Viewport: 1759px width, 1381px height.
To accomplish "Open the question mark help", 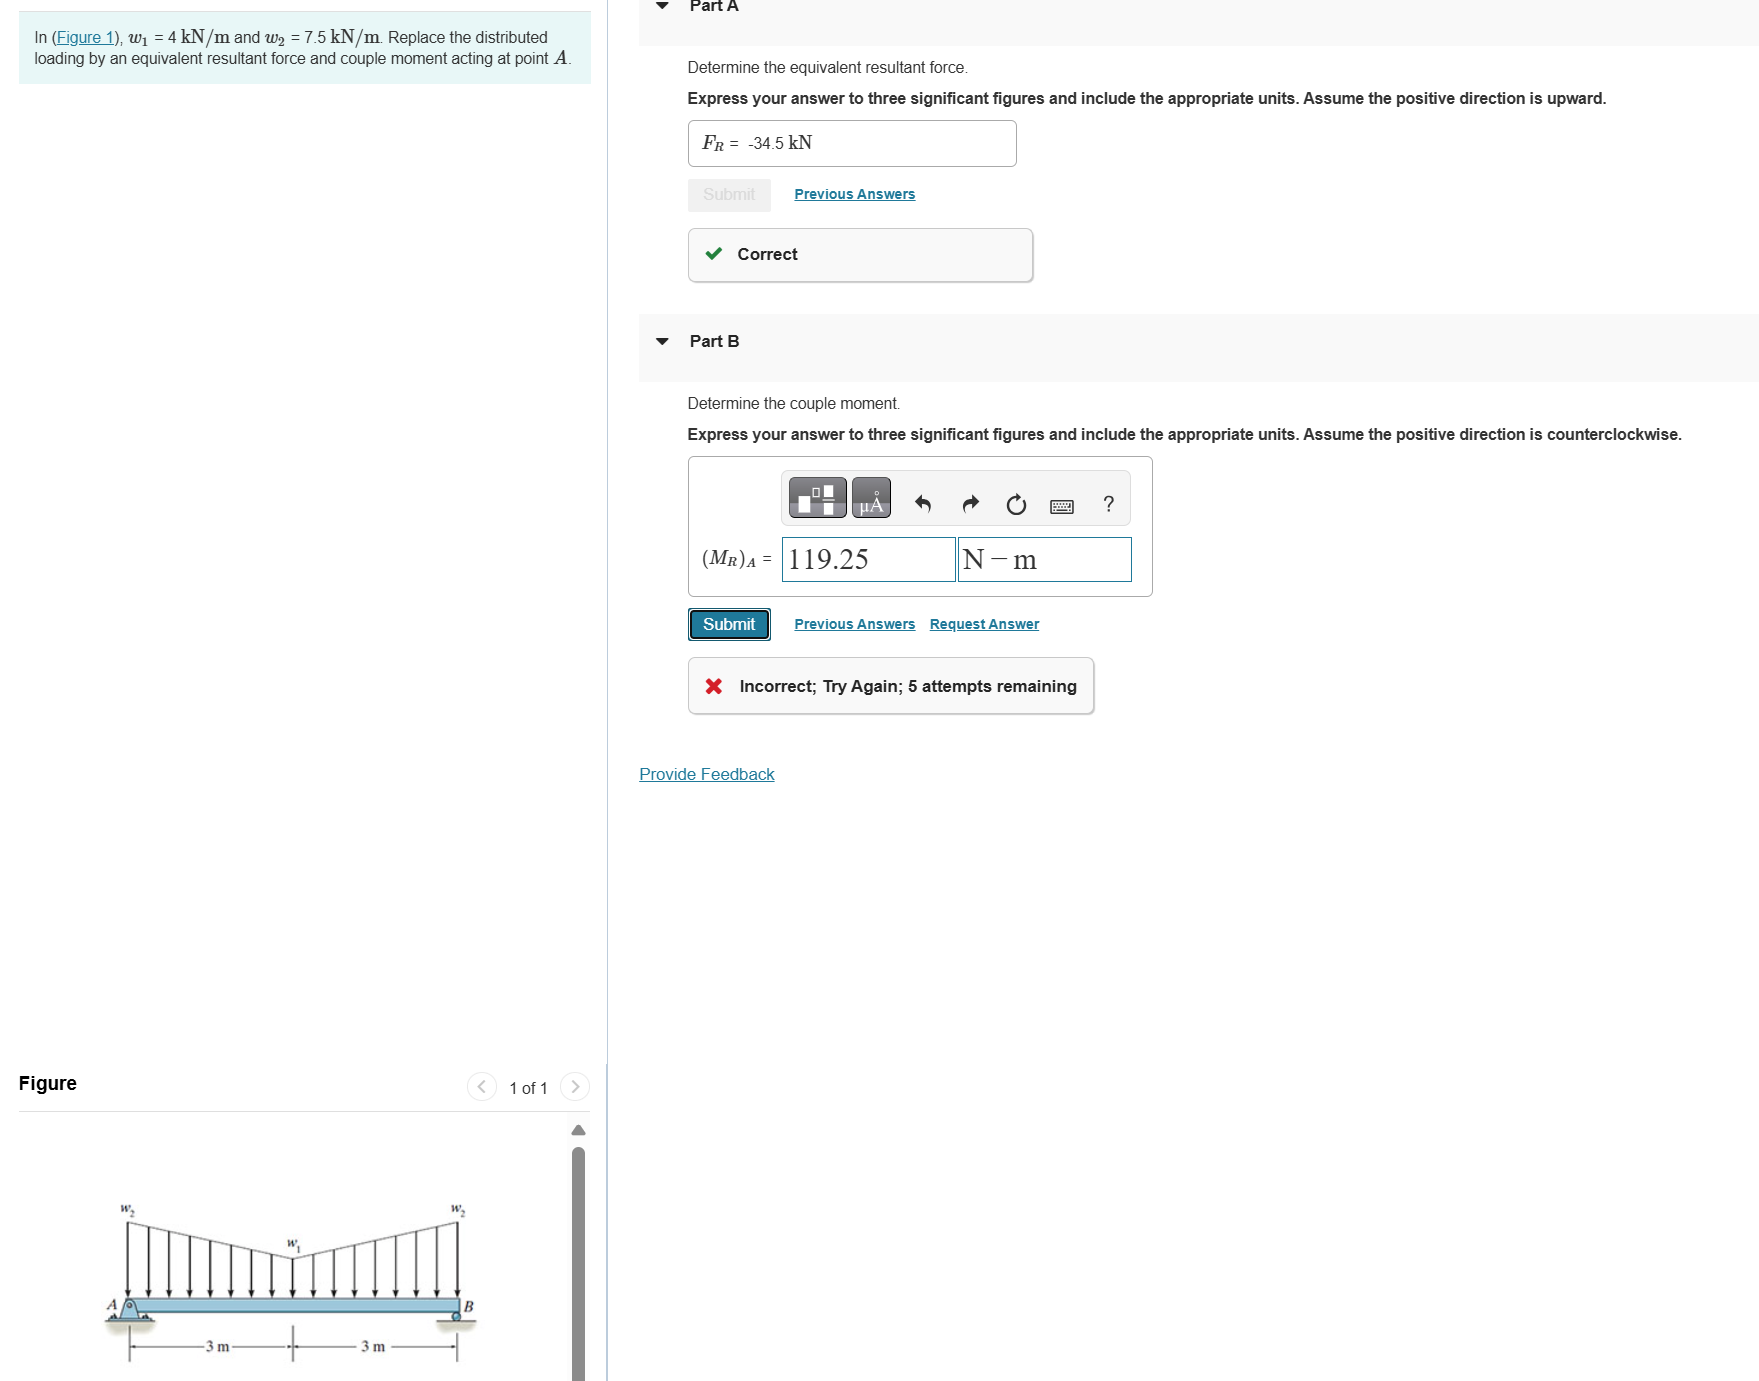I will click(1108, 504).
